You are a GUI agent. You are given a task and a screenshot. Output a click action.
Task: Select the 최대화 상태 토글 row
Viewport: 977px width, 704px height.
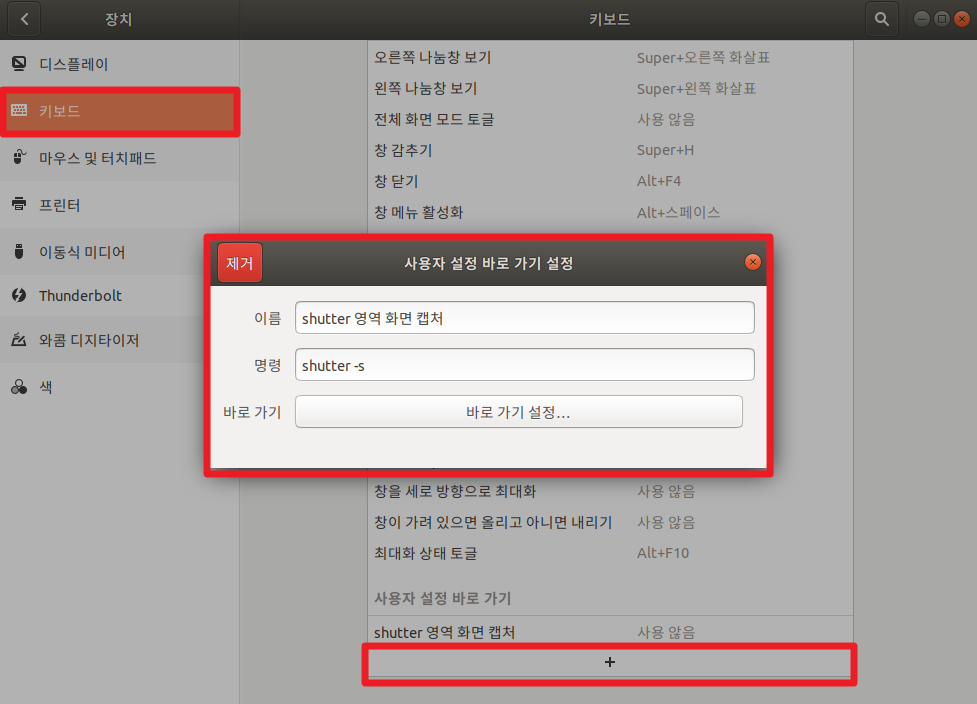611,553
